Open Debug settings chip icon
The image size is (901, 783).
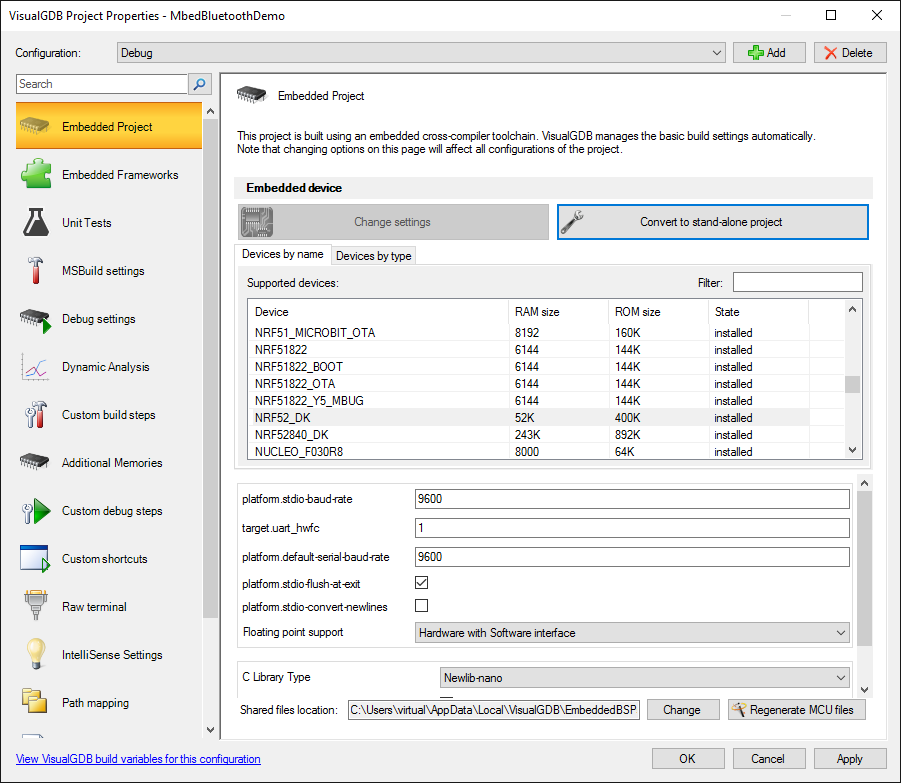pos(36,319)
